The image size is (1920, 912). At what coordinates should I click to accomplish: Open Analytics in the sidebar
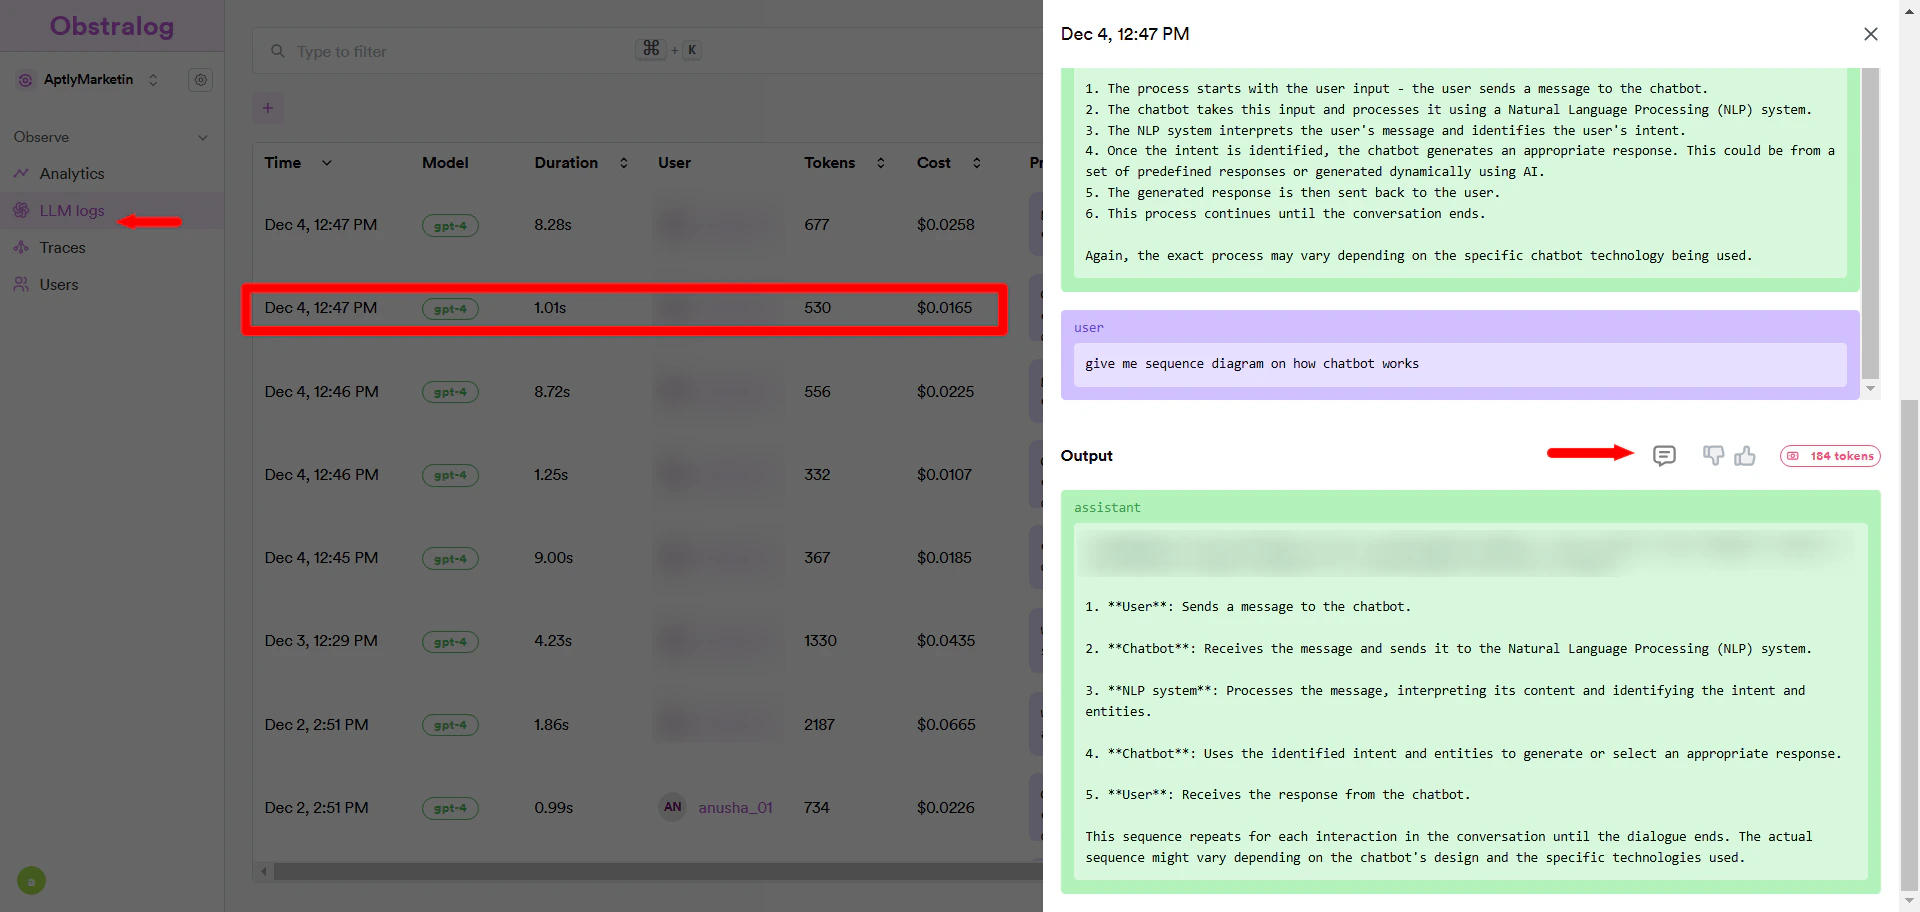[x=72, y=174]
